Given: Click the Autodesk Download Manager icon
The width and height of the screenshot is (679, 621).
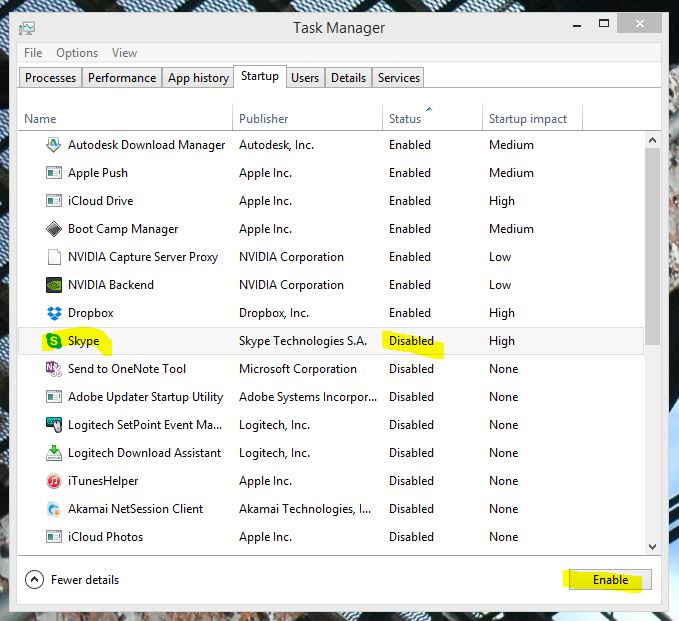Looking at the screenshot, I should tap(54, 145).
